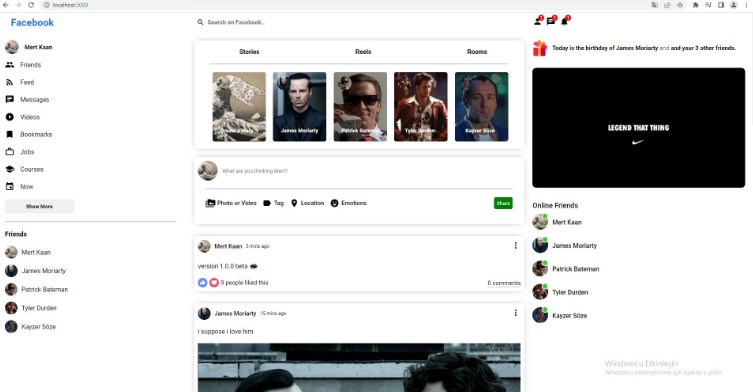Open the bell notifications icon
The height and width of the screenshot is (392, 753).
click(565, 21)
